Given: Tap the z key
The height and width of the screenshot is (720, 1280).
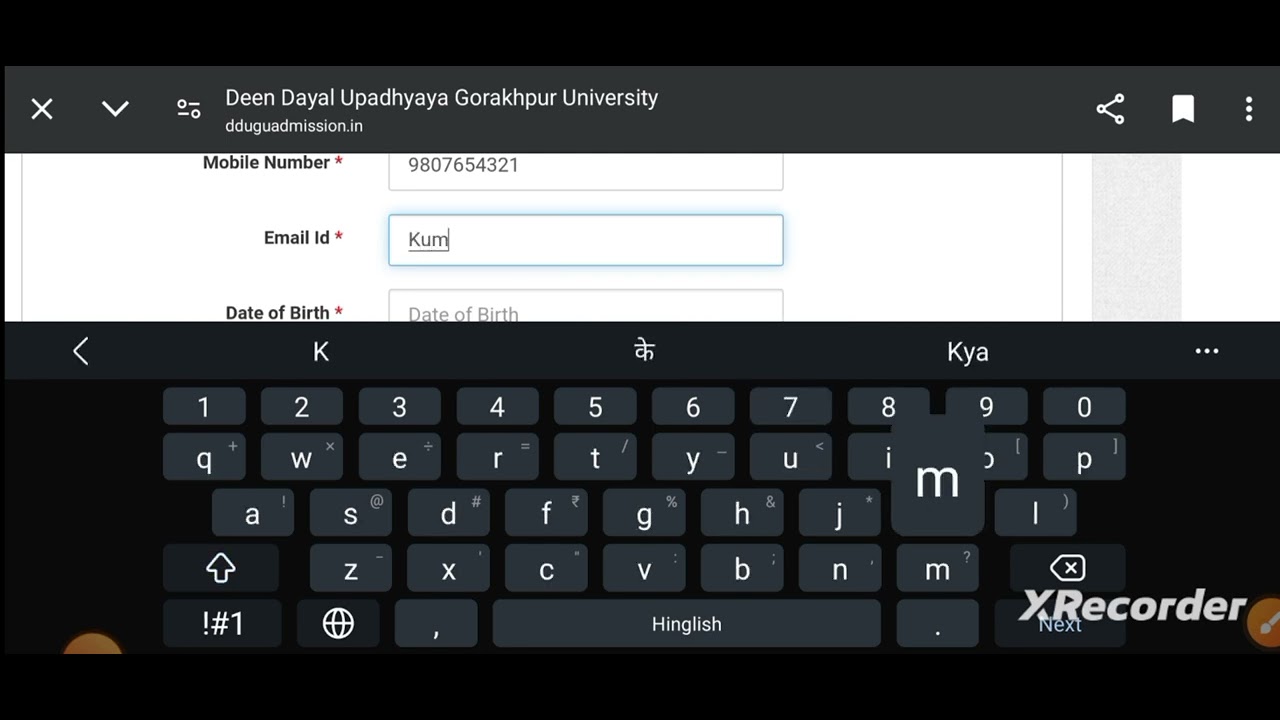Looking at the screenshot, I should click(351, 569).
